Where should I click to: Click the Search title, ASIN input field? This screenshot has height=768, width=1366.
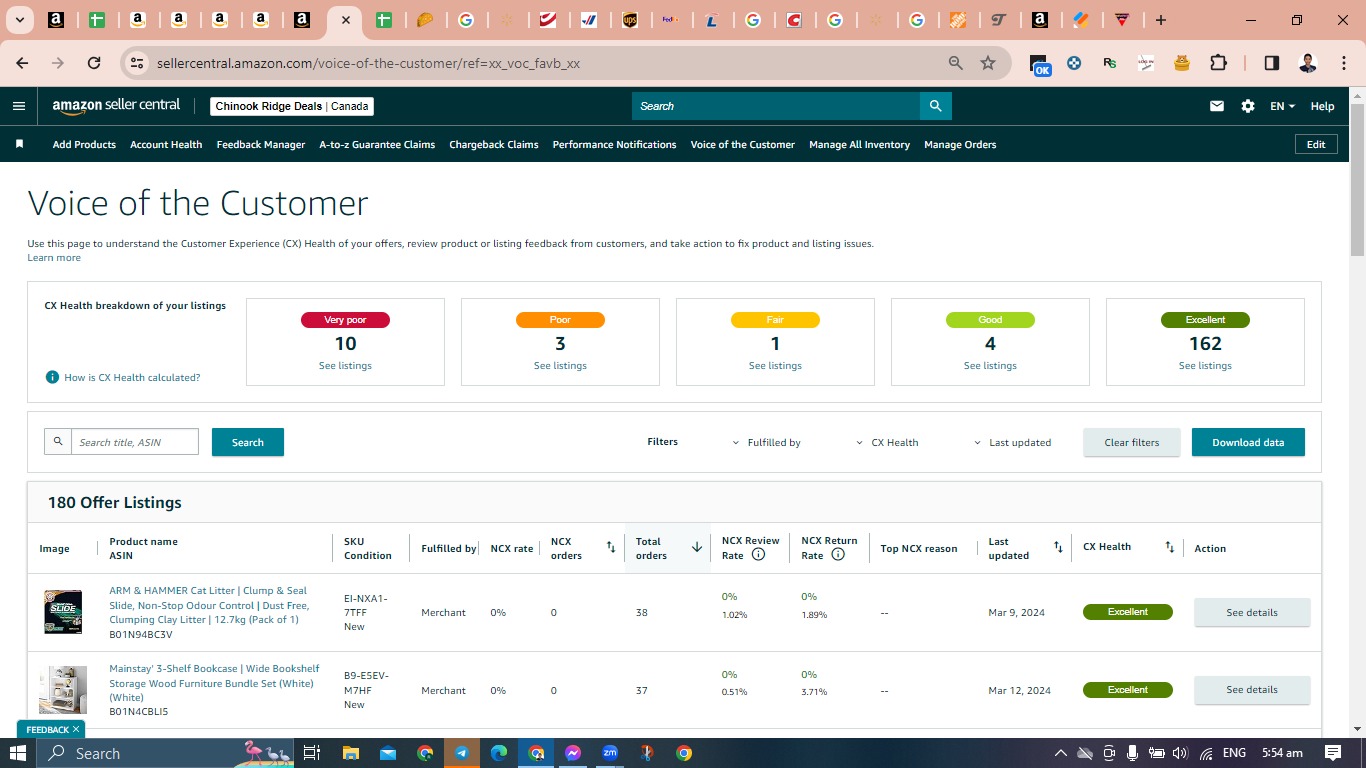pos(135,442)
